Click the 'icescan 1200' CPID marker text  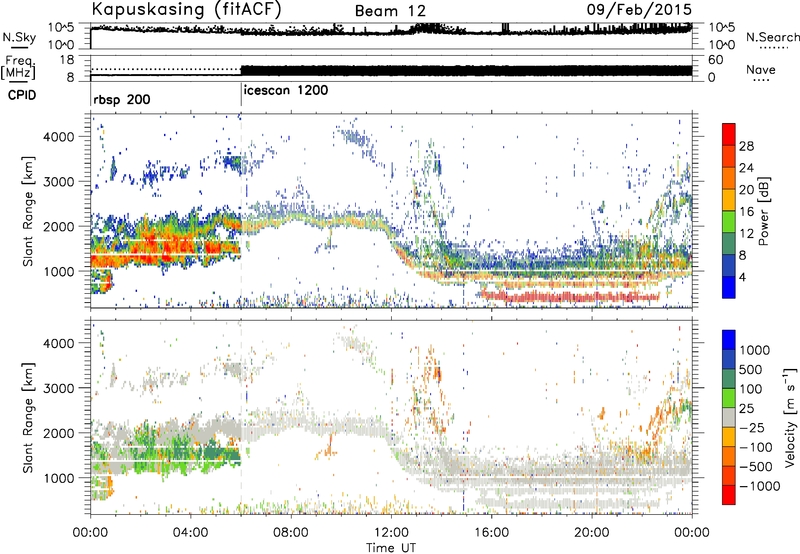[286, 91]
